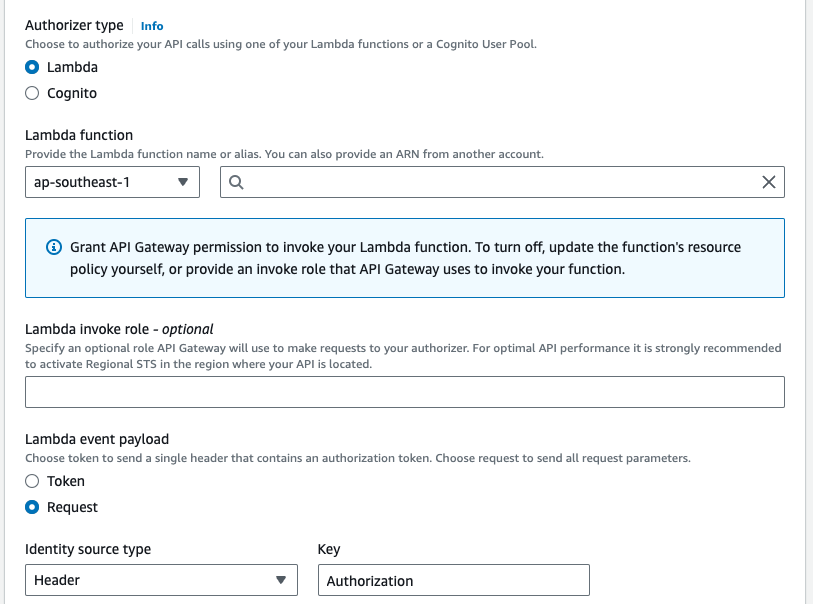Click the Lambda function search field

pyautogui.click(x=502, y=182)
